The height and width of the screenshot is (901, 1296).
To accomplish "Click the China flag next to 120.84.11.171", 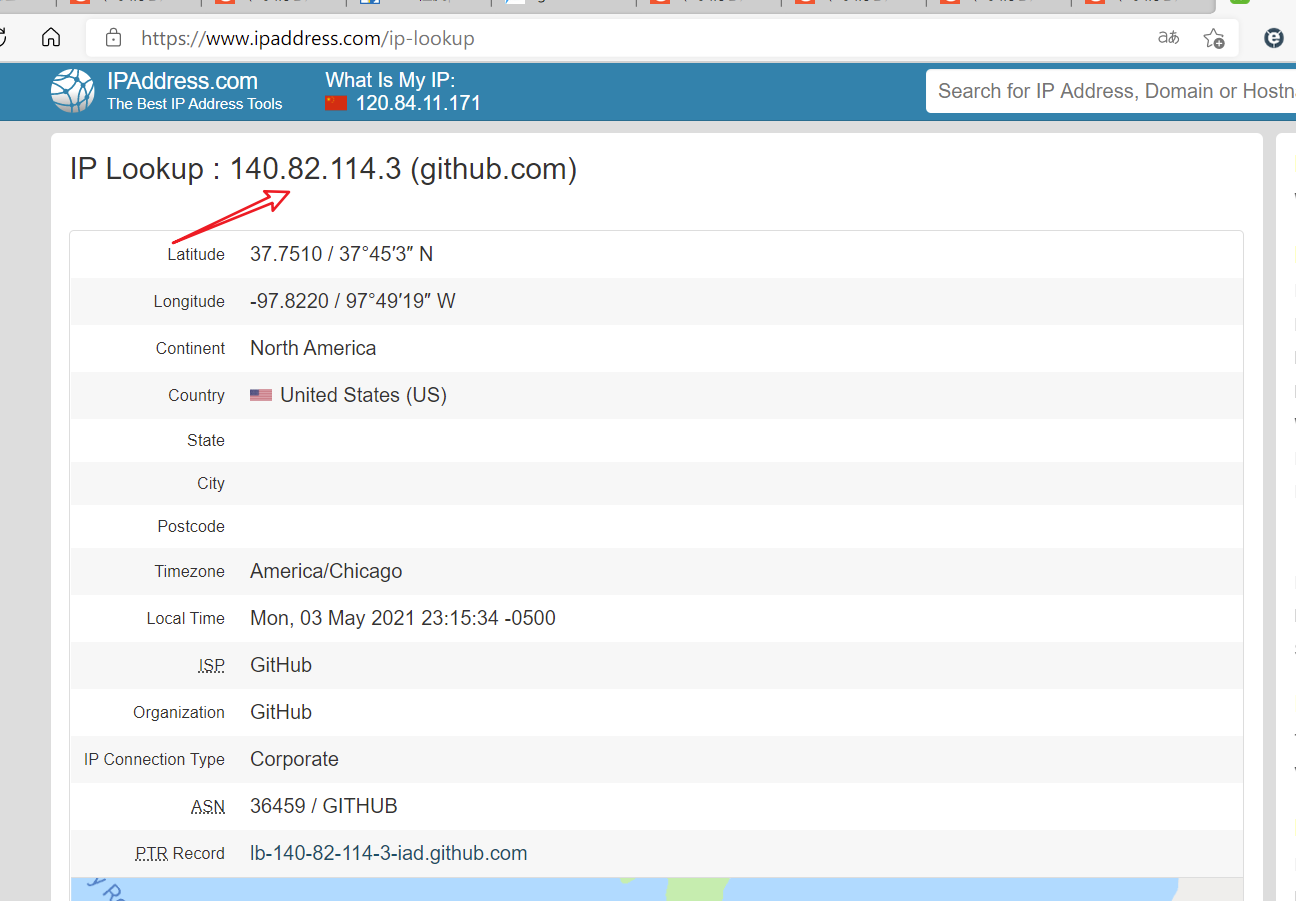I will pos(336,103).
